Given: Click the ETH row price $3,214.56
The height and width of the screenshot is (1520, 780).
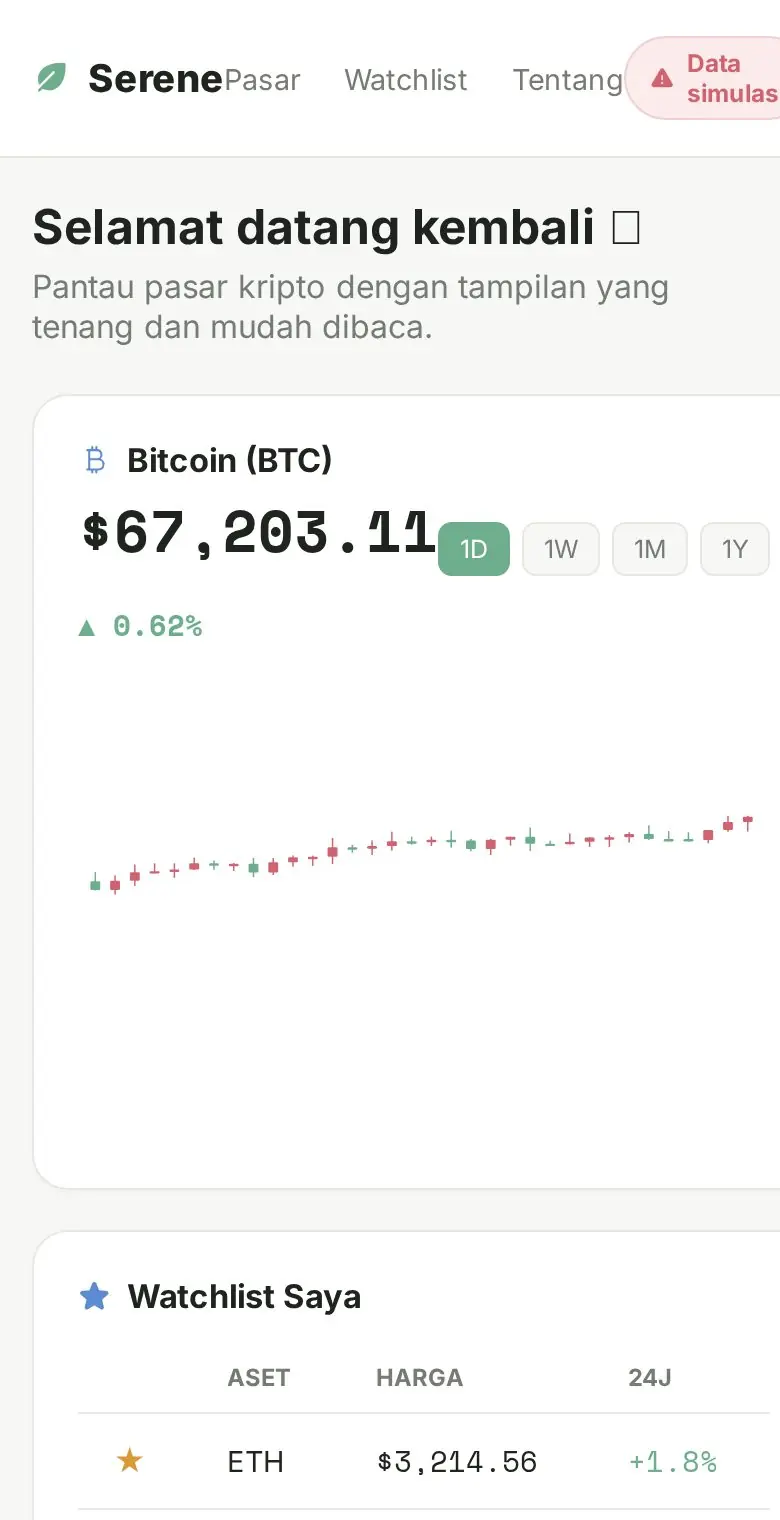Looking at the screenshot, I should (457, 1462).
